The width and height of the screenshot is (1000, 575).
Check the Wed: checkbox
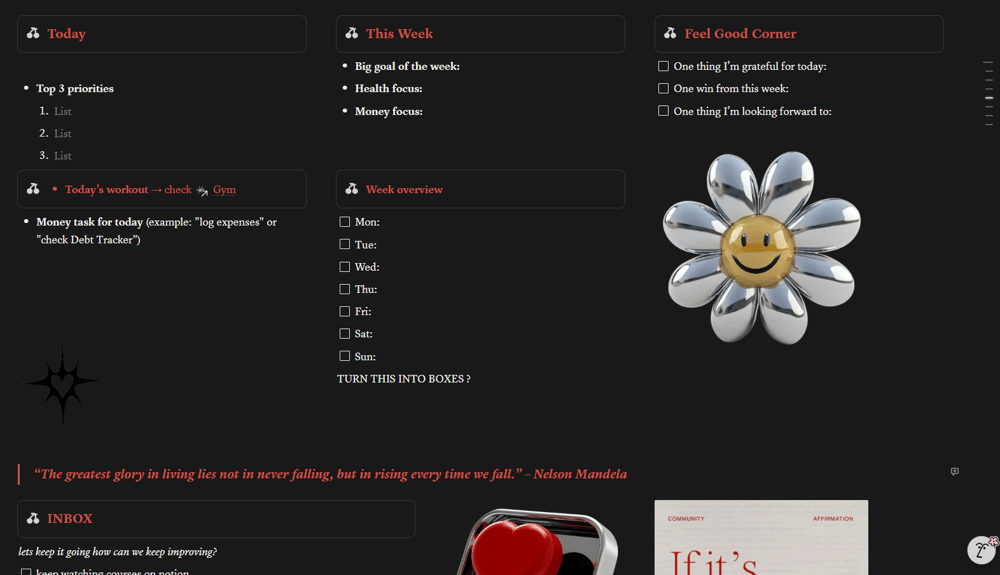pos(344,266)
